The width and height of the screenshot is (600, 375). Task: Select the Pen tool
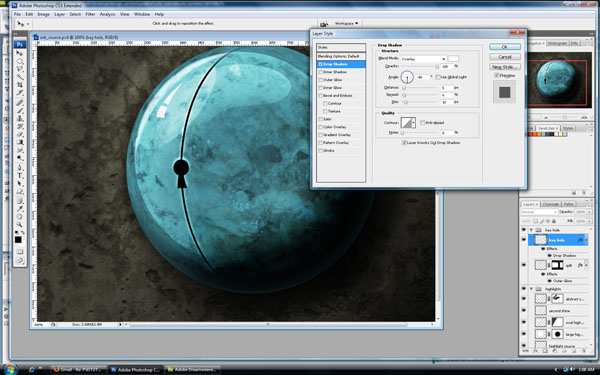coord(20,167)
